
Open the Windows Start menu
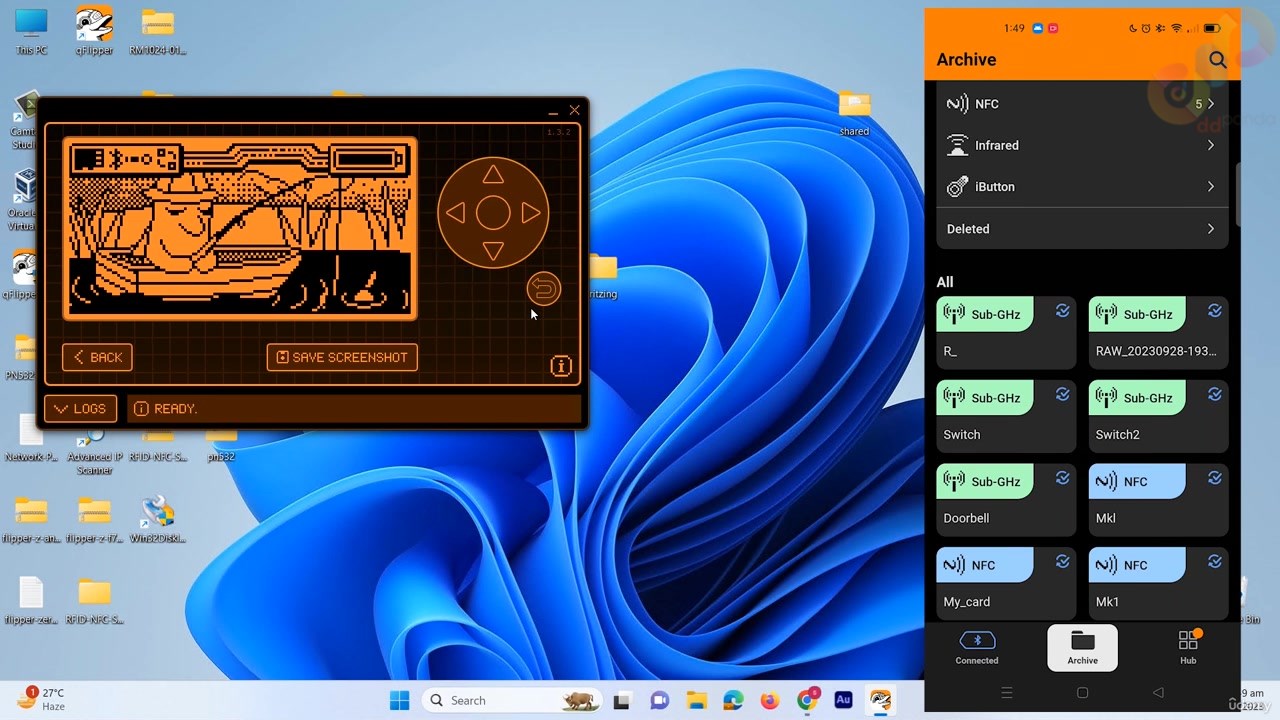tap(399, 700)
